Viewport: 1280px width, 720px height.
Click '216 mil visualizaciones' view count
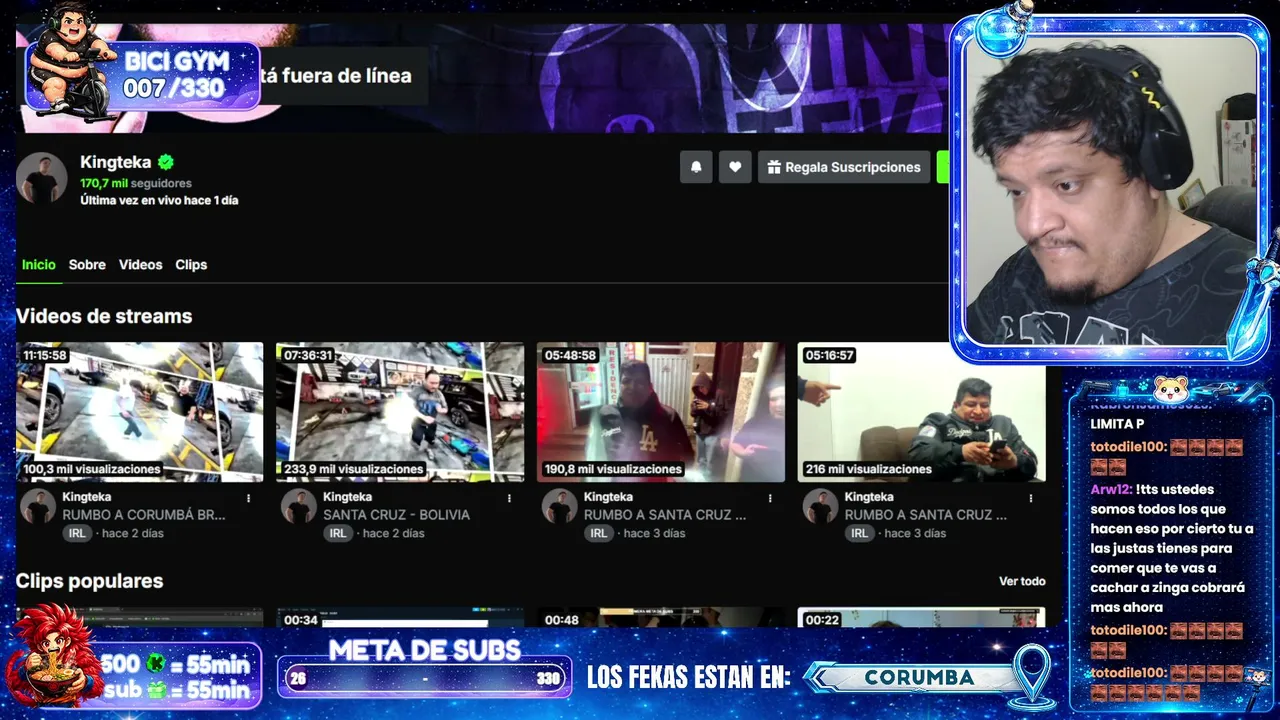point(868,469)
